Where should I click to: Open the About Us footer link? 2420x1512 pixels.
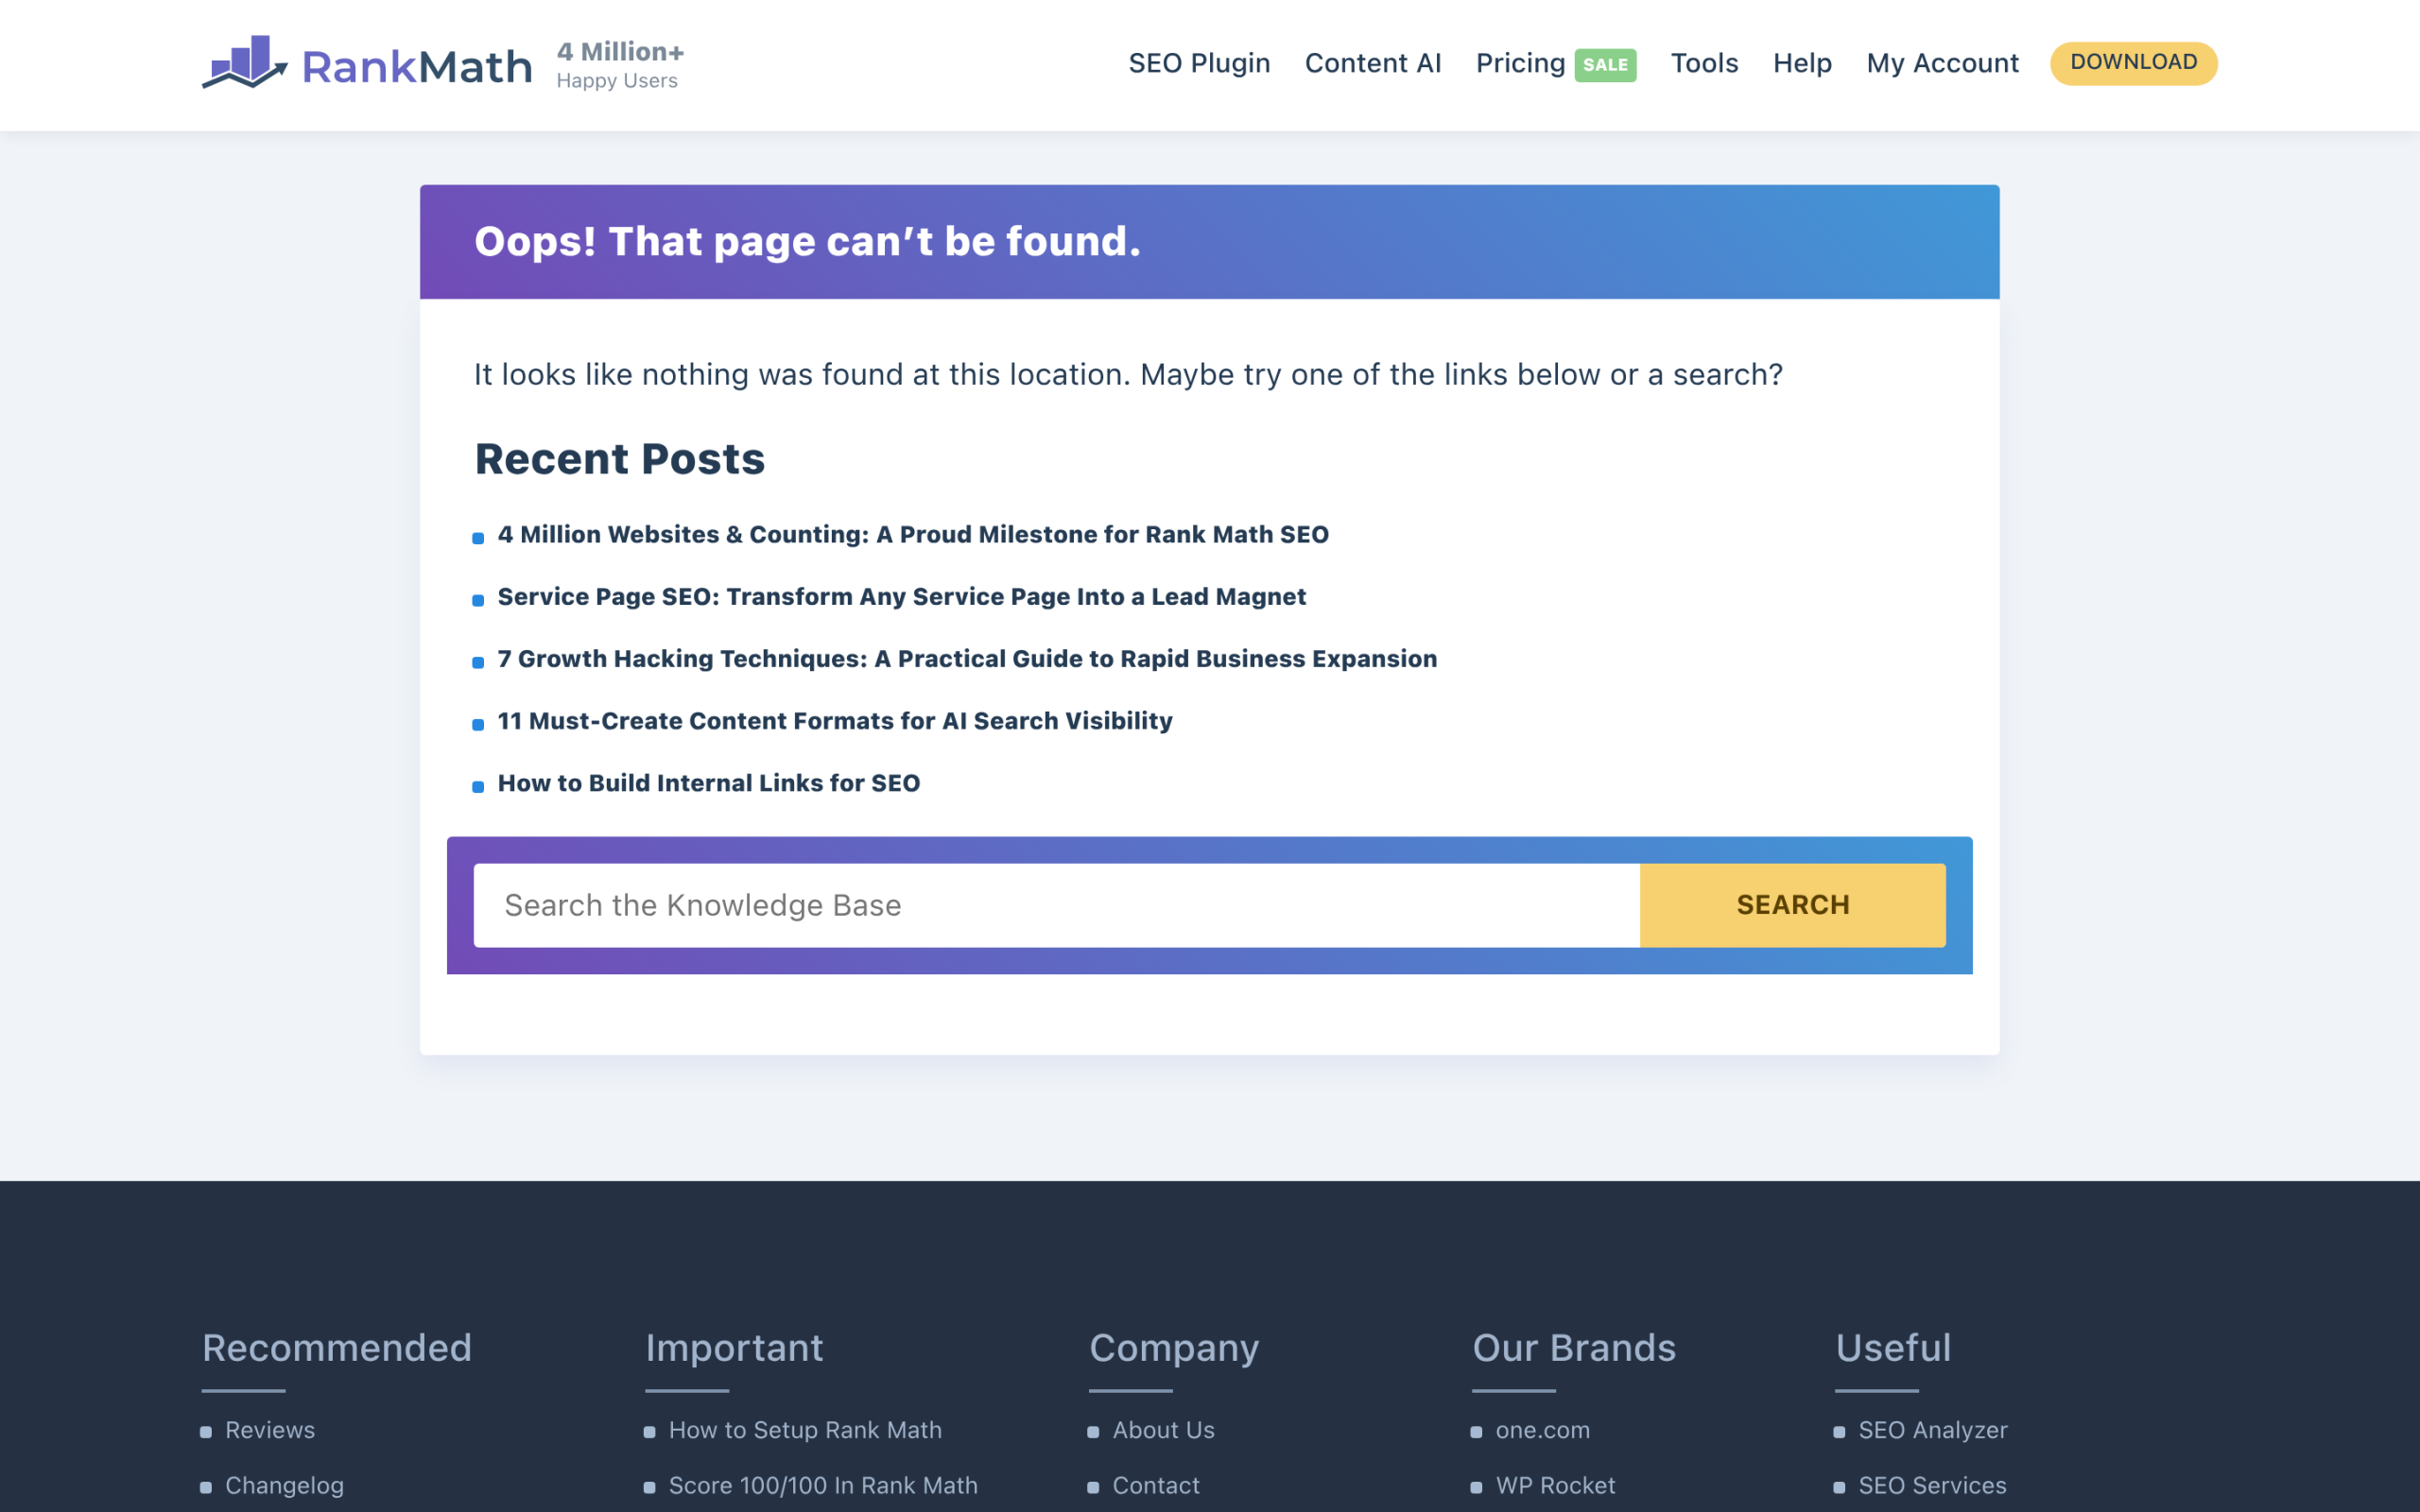point(1163,1430)
